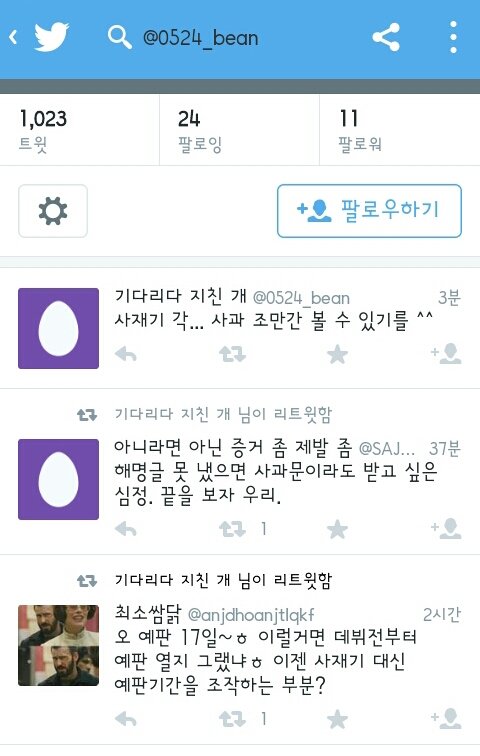Follow author of the 3분 tweet
The height and width of the screenshot is (756, 480).
click(x=446, y=354)
